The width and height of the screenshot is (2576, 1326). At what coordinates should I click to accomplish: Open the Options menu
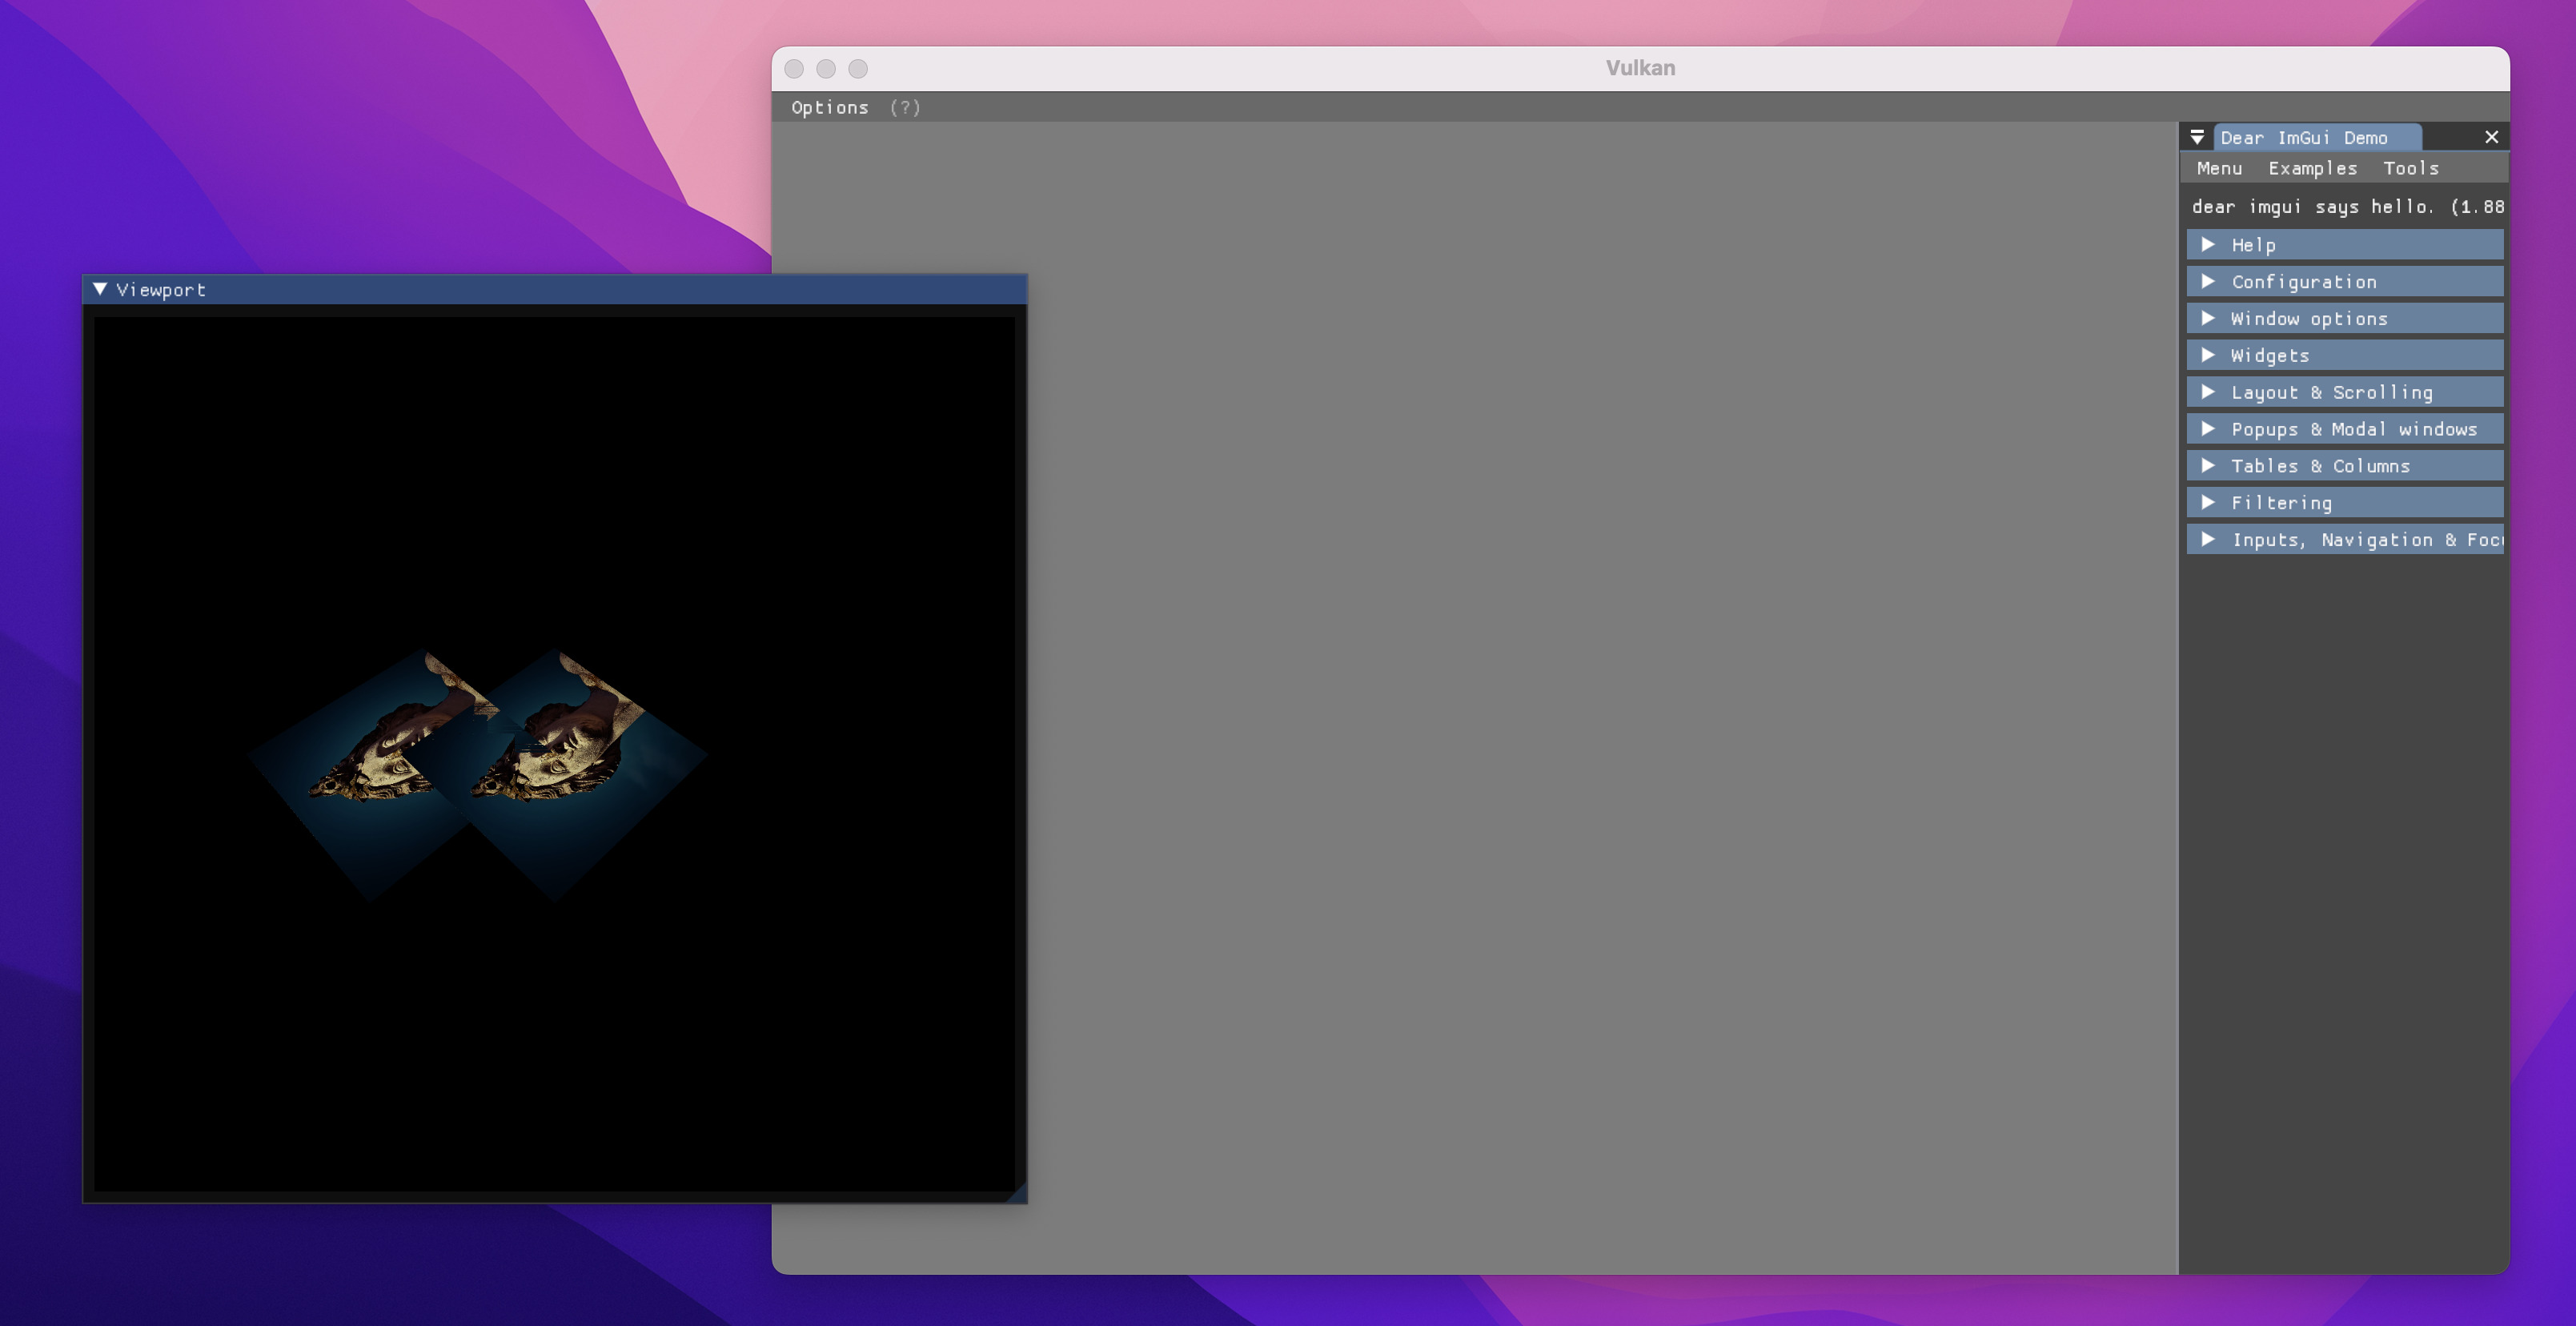pyautogui.click(x=830, y=107)
